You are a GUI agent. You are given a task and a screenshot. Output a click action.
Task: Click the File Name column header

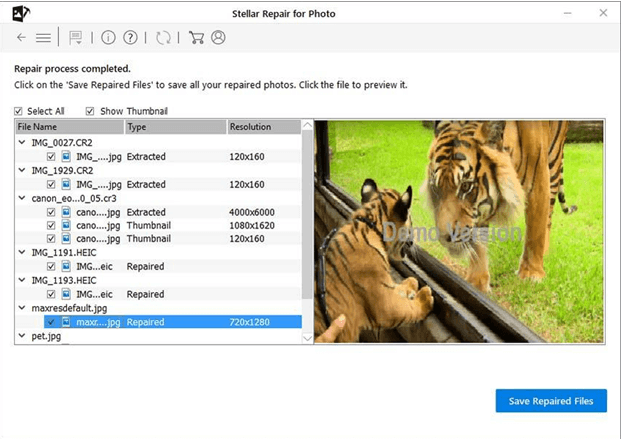(x=70, y=128)
